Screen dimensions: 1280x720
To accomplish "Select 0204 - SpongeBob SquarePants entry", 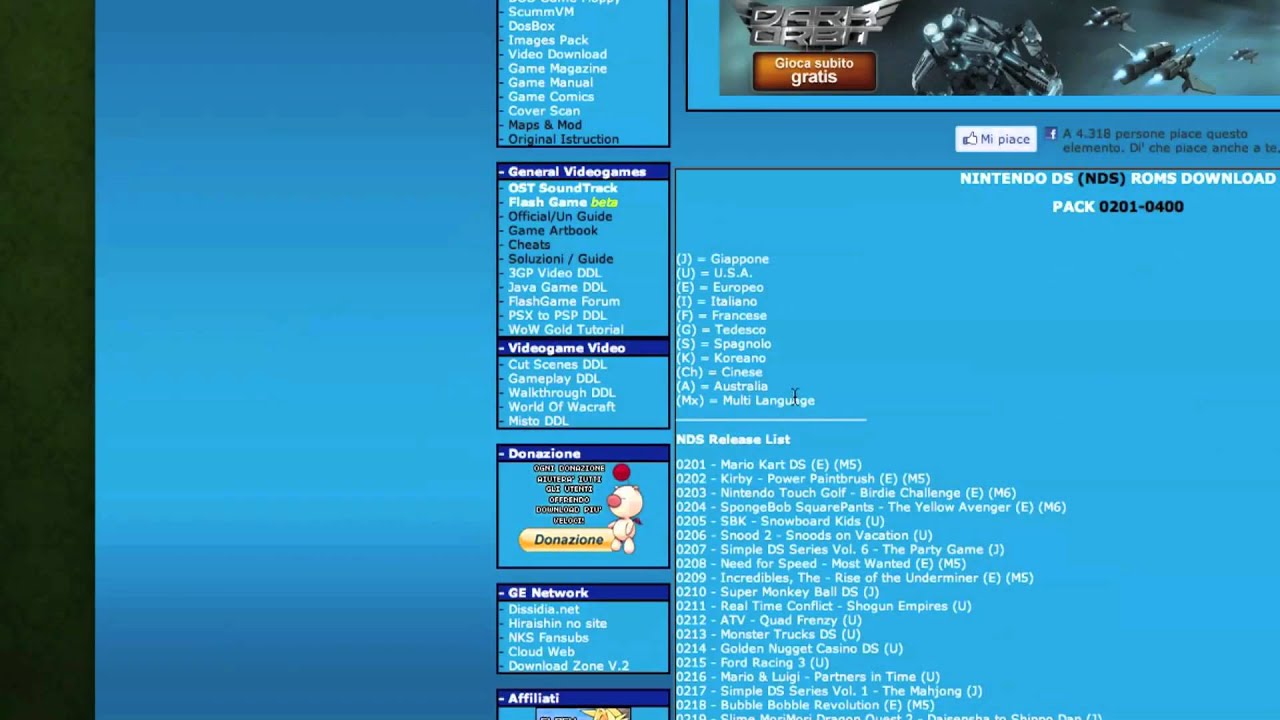I will [x=871, y=507].
